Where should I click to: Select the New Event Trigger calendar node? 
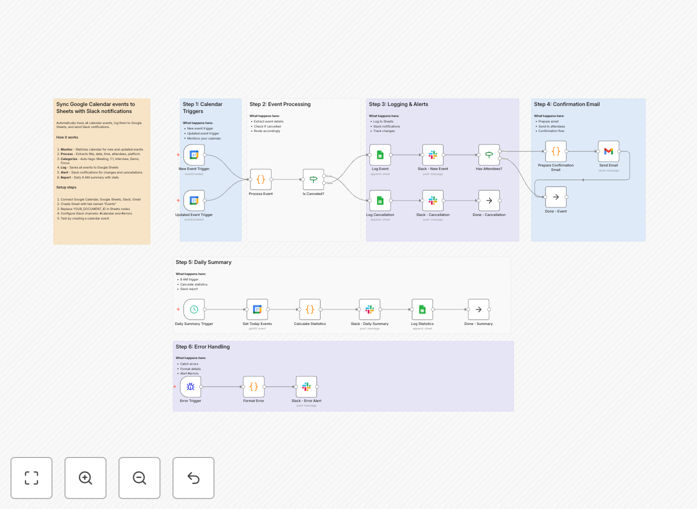[x=194, y=155]
